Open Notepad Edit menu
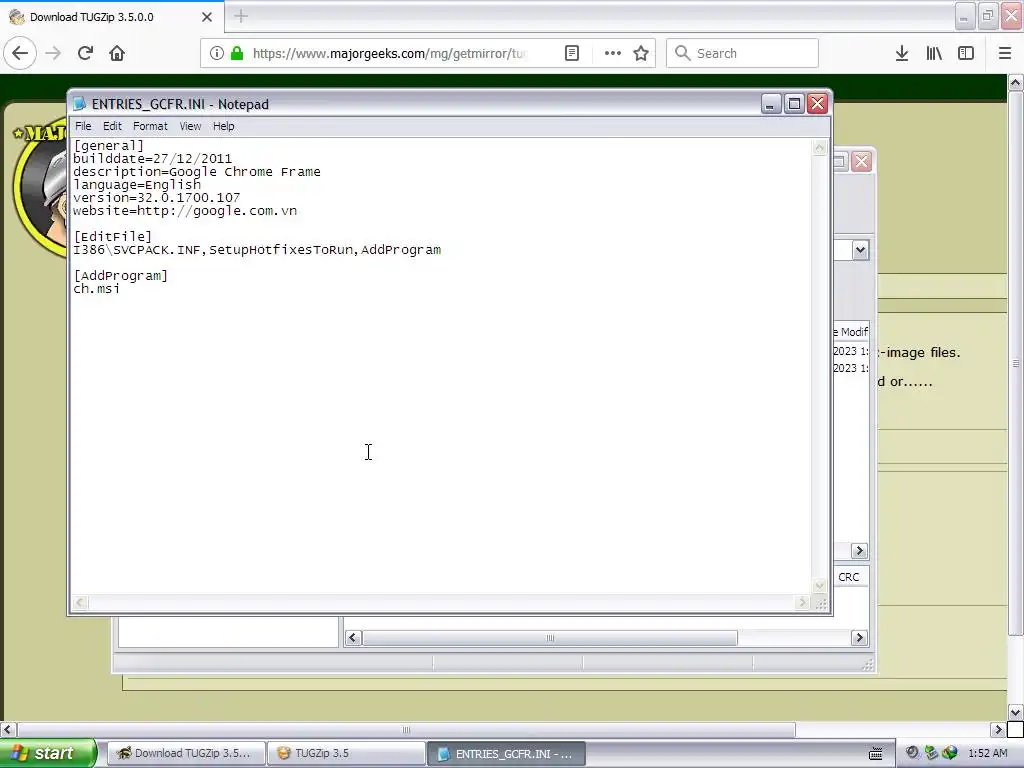Screen dimensions: 1024x768 coord(112,126)
